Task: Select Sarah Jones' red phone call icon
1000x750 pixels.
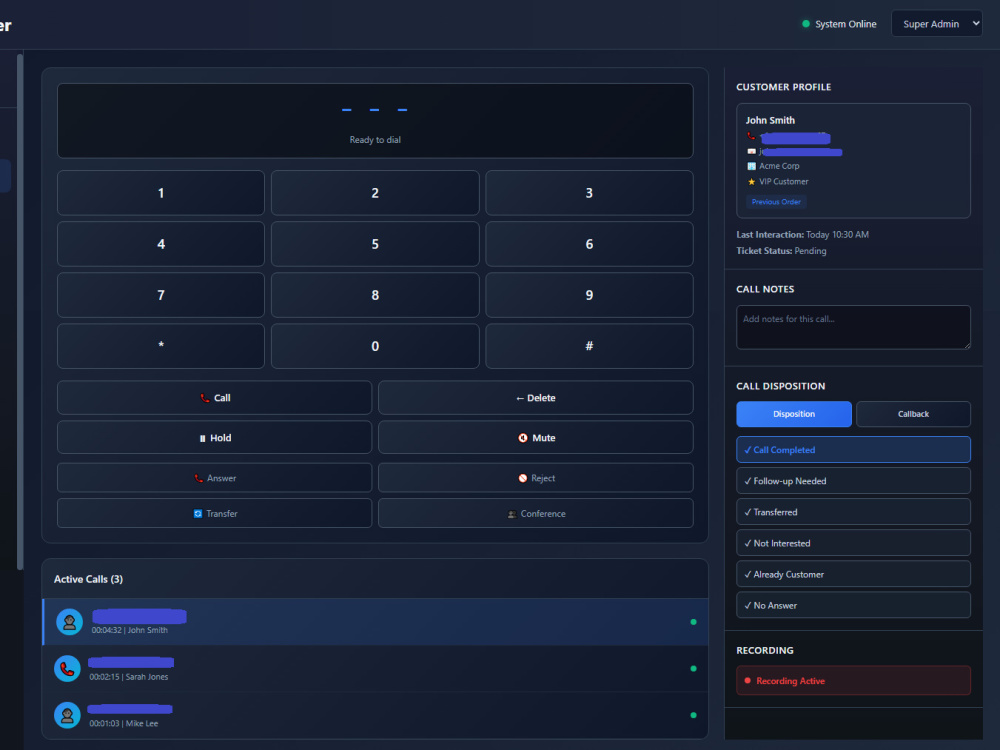Action: pyautogui.click(x=67, y=669)
